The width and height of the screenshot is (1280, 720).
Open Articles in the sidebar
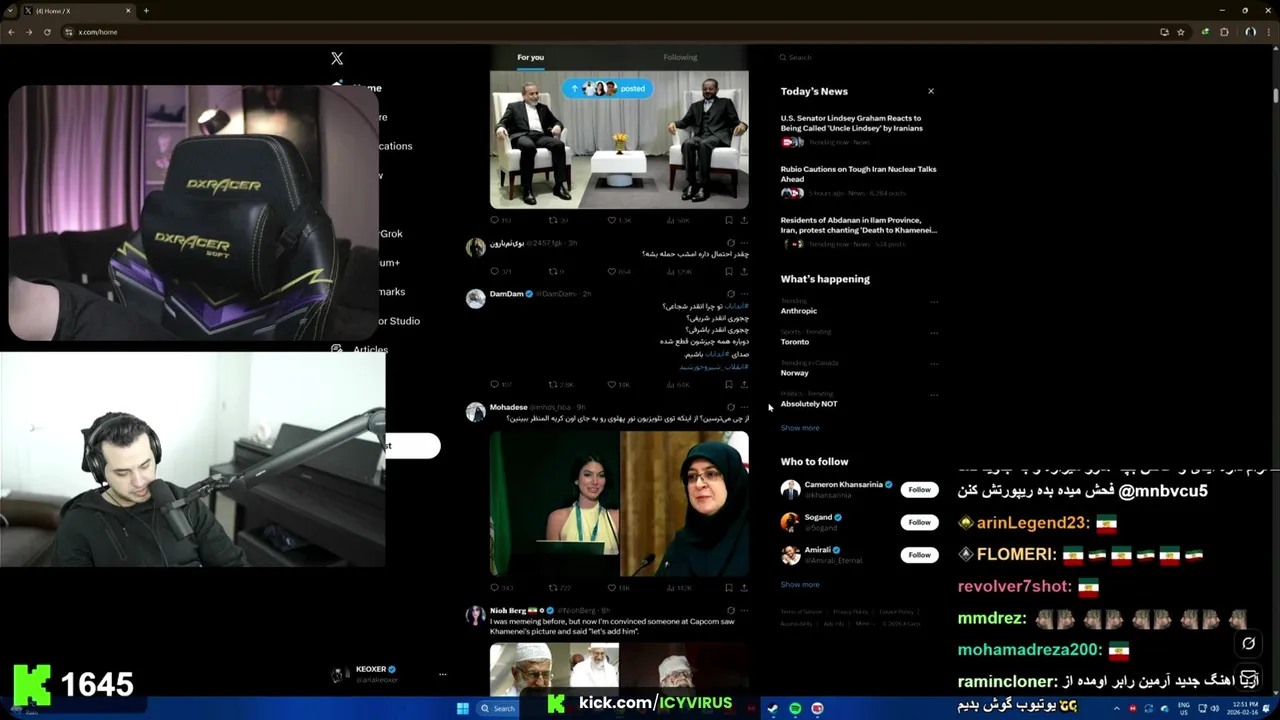point(360,350)
